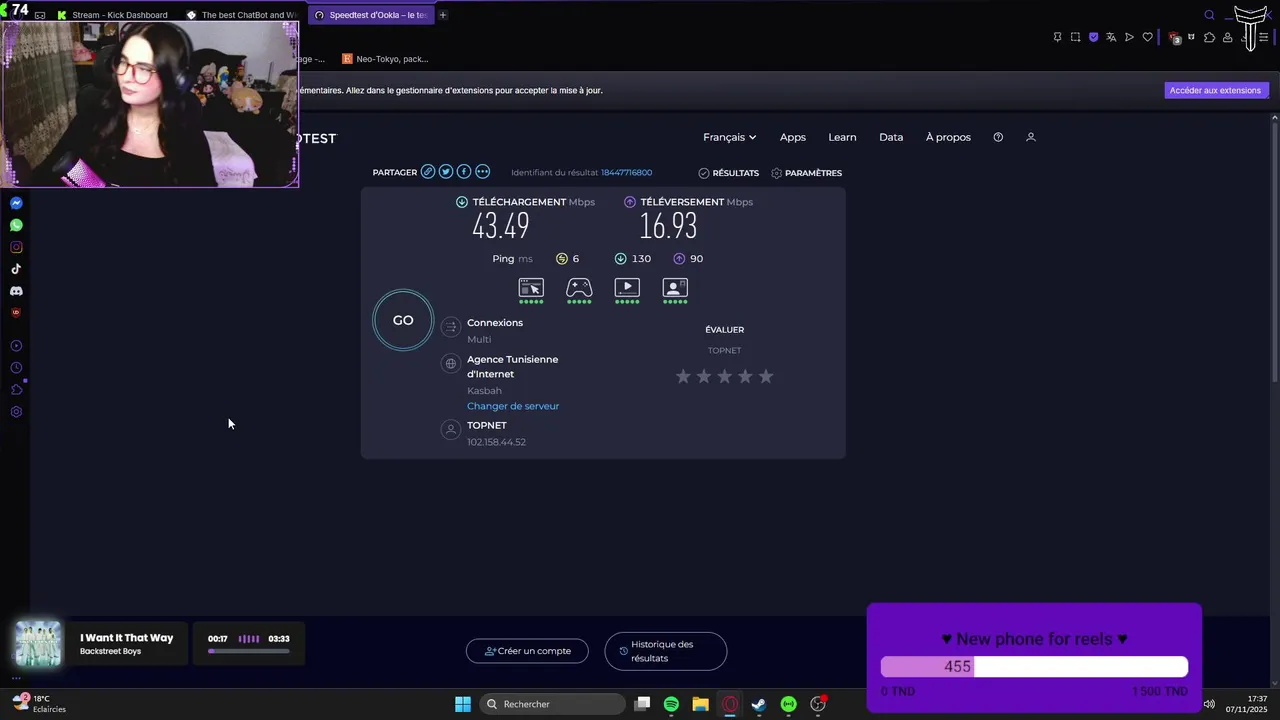This screenshot has height=720, width=1280.
Task: Click the web browsing quality icon
Action: click(x=531, y=289)
